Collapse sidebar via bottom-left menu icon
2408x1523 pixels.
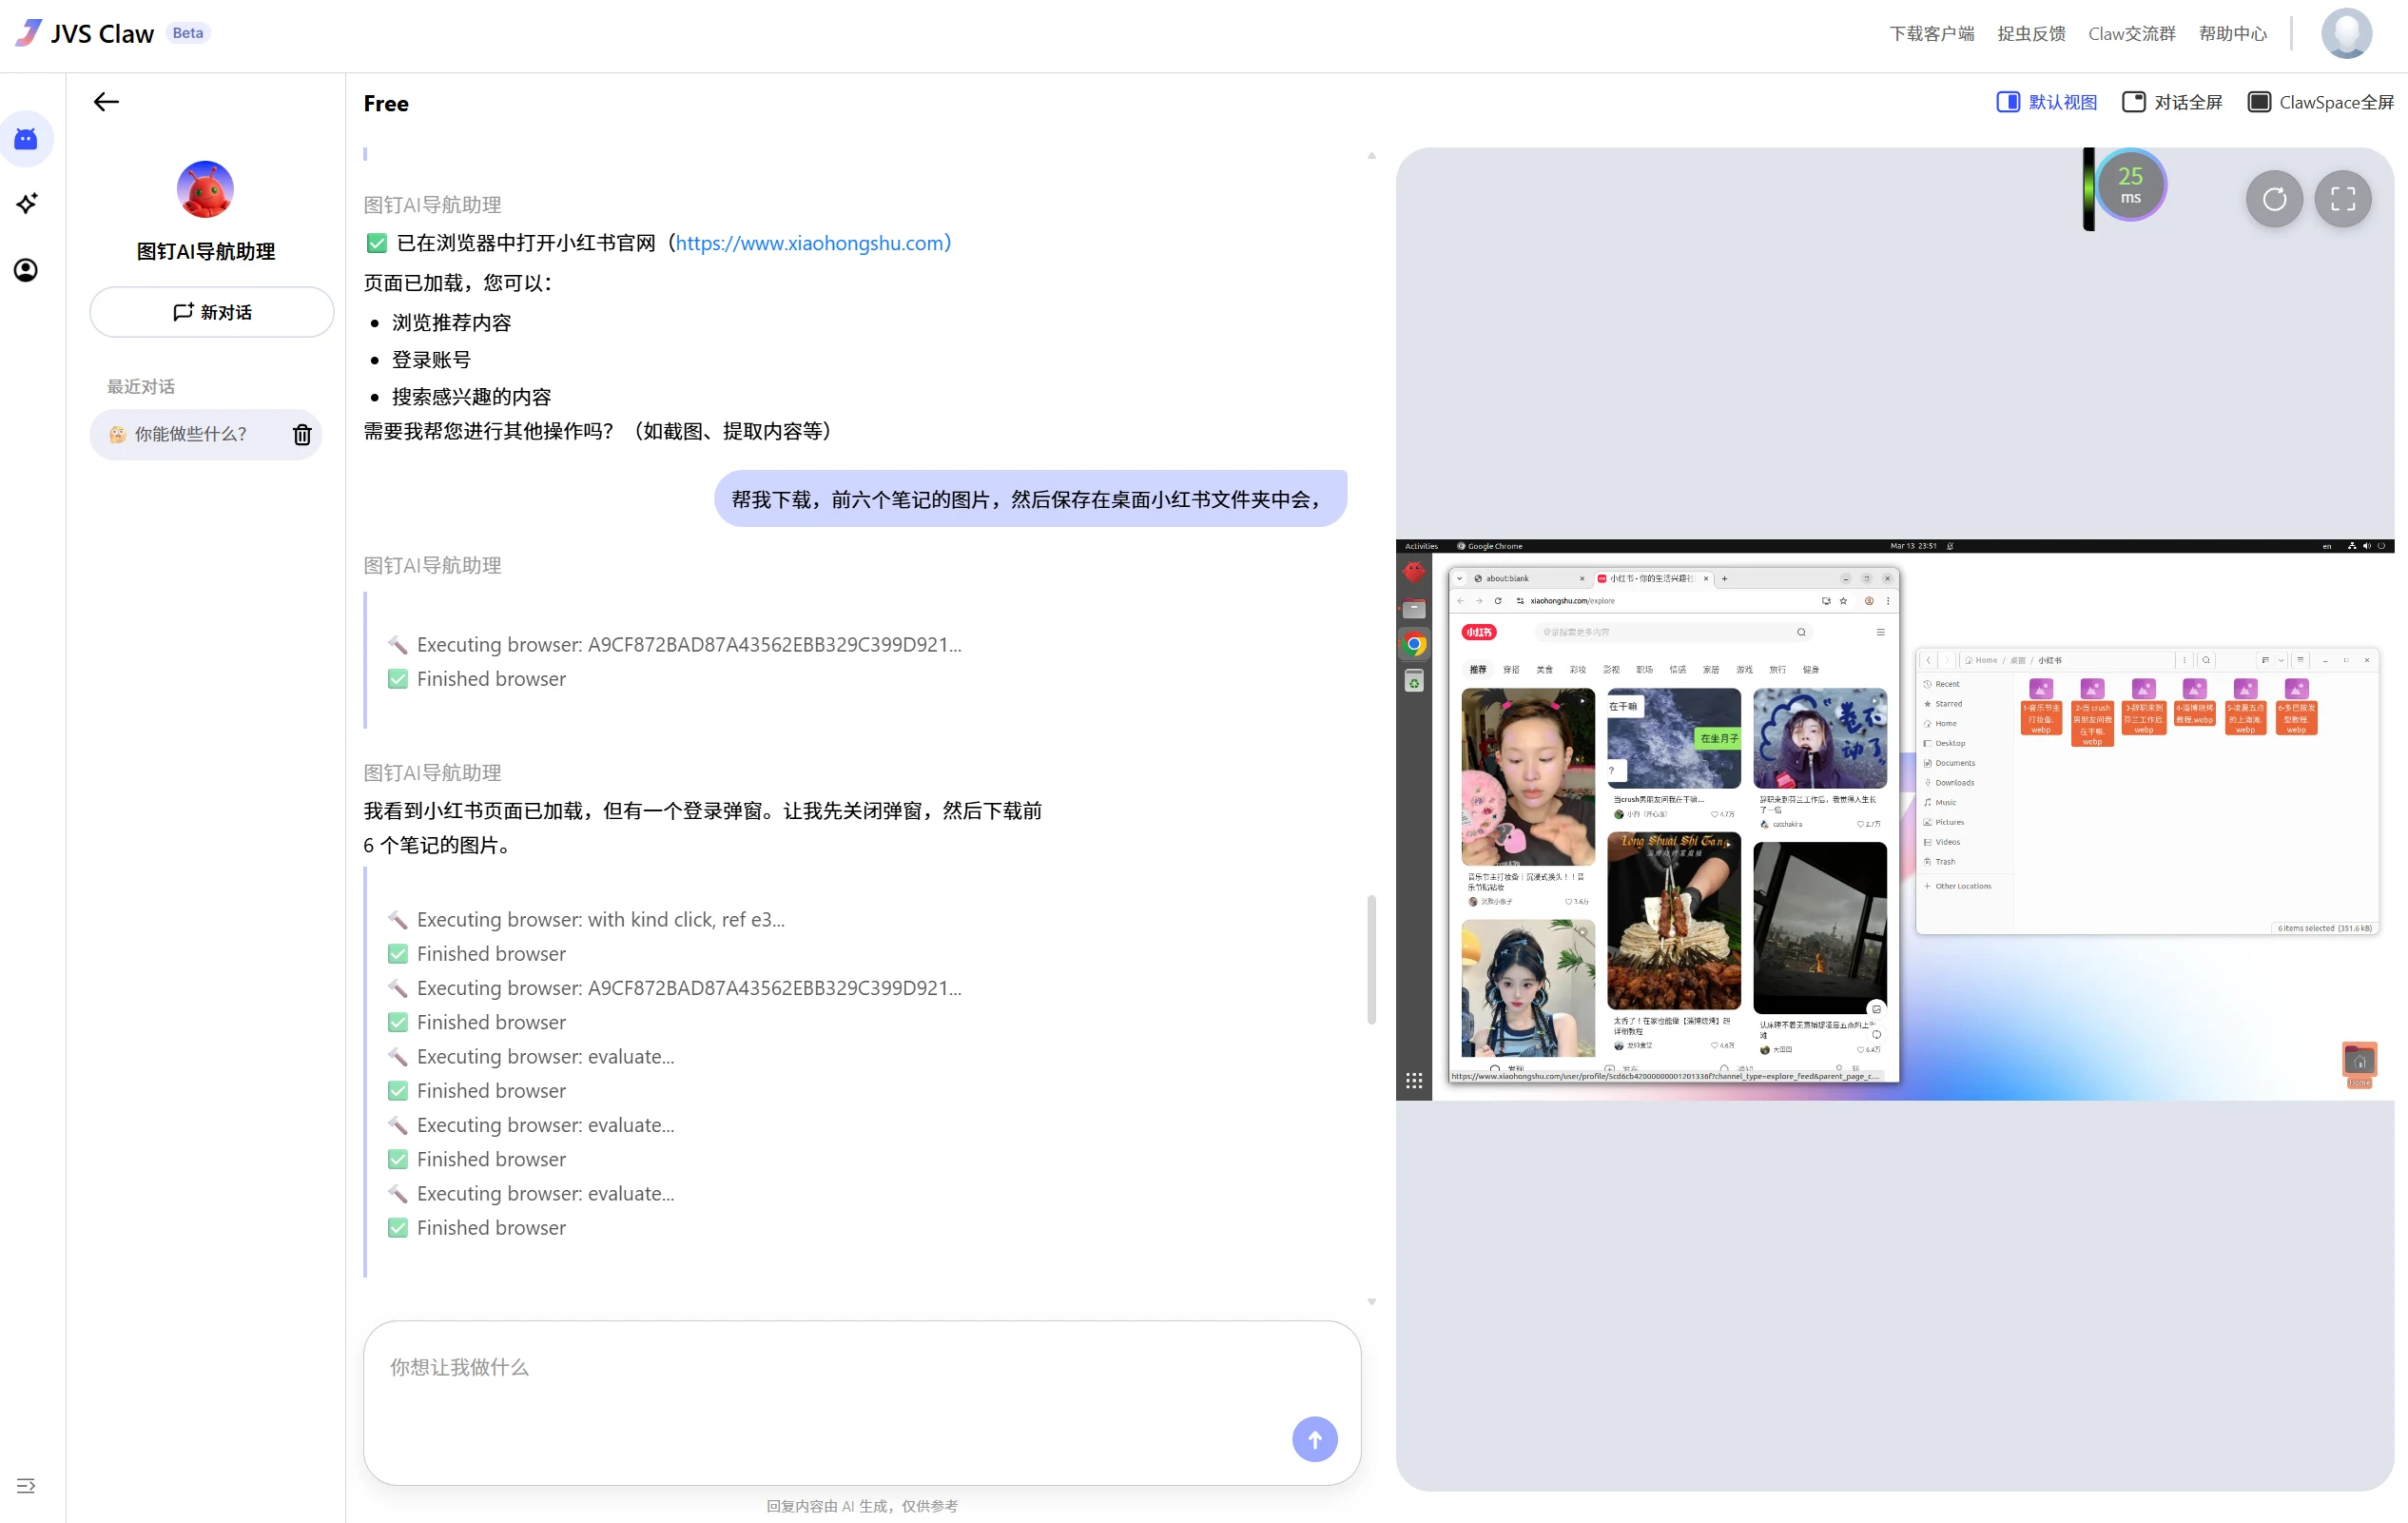click(x=26, y=1486)
